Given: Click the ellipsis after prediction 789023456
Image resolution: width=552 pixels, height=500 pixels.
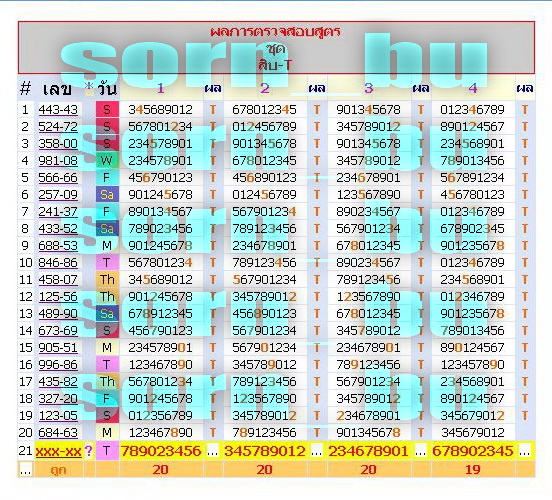Looking at the screenshot, I should pyautogui.click(x=212, y=452).
